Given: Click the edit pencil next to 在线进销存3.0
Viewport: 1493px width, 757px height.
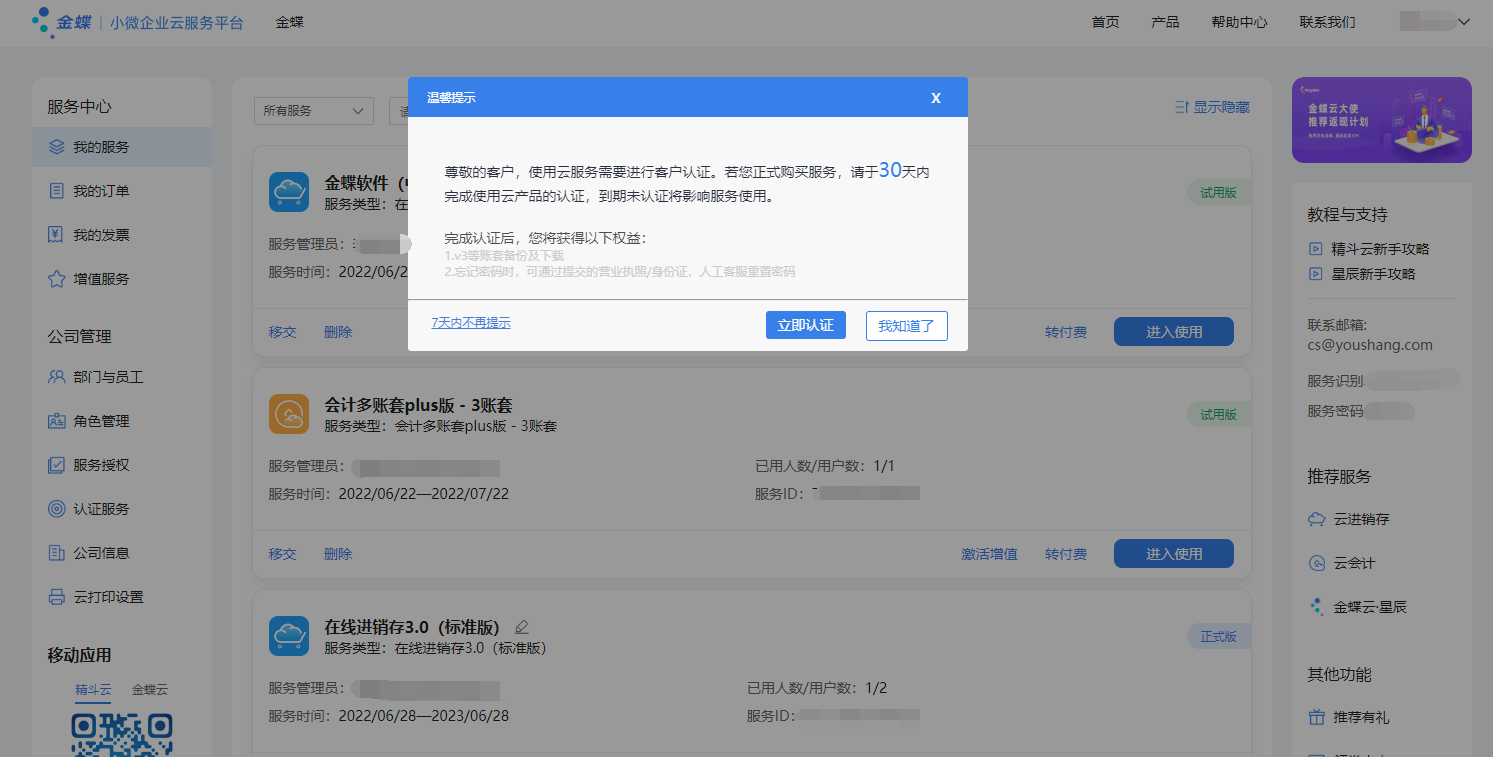Looking at the screenshot, I should point(521,627).
